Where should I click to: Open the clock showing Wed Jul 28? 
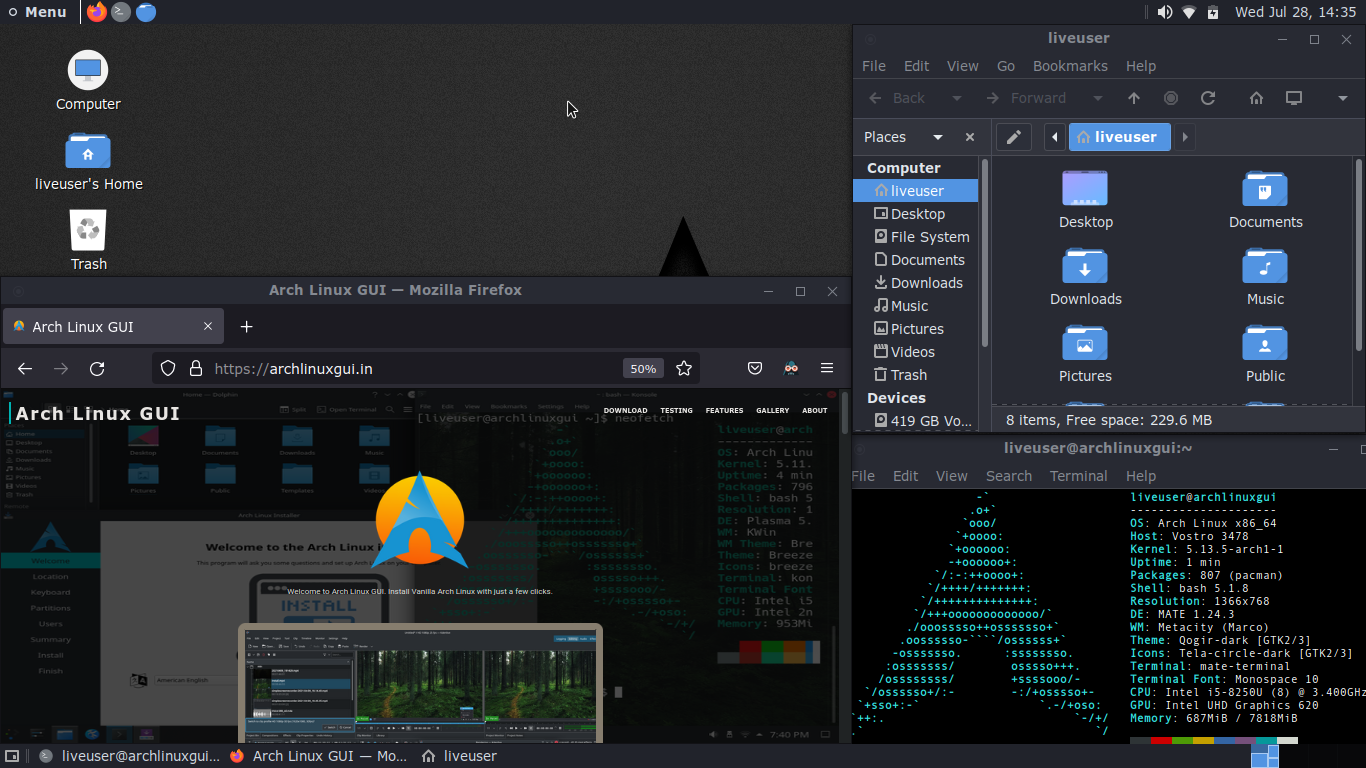[1295, 12]
